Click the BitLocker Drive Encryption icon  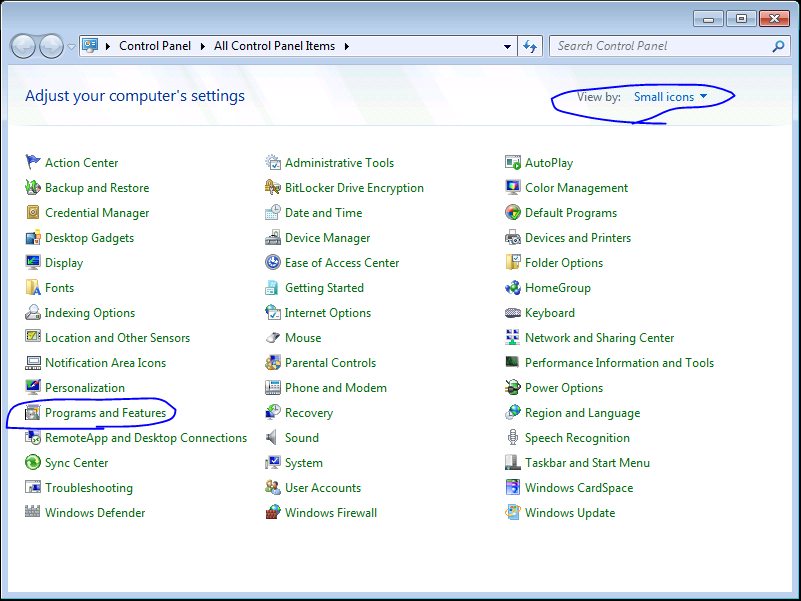(273, 187)
